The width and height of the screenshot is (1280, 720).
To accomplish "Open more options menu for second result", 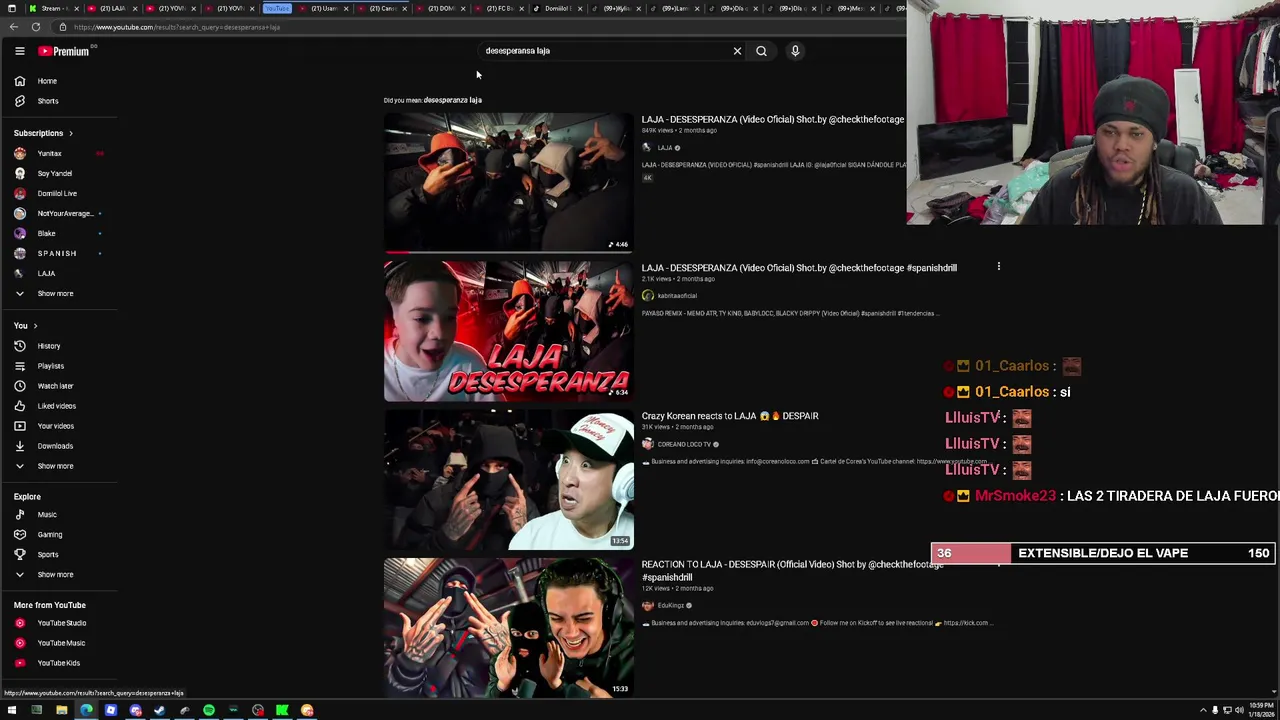I will (998, 267).
